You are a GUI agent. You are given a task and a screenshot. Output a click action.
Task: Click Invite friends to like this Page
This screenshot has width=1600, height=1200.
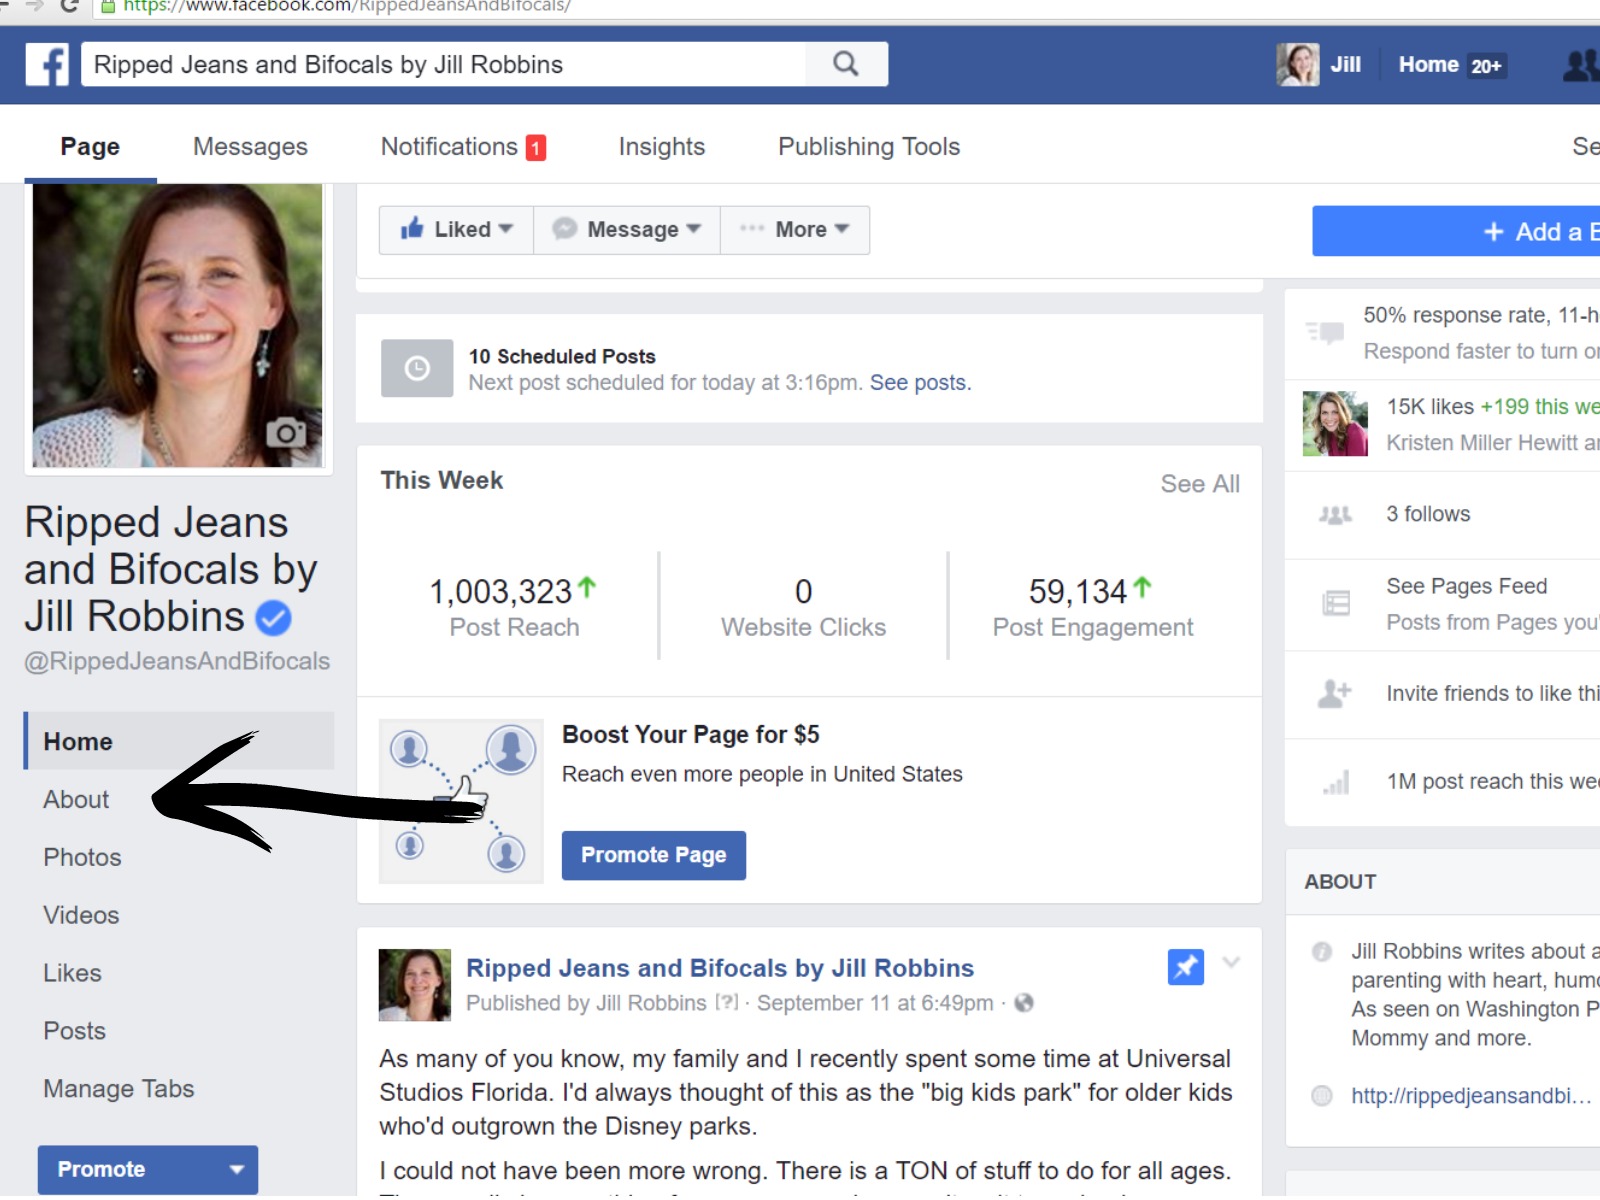pyautogui.click(x=1492, y=694)
